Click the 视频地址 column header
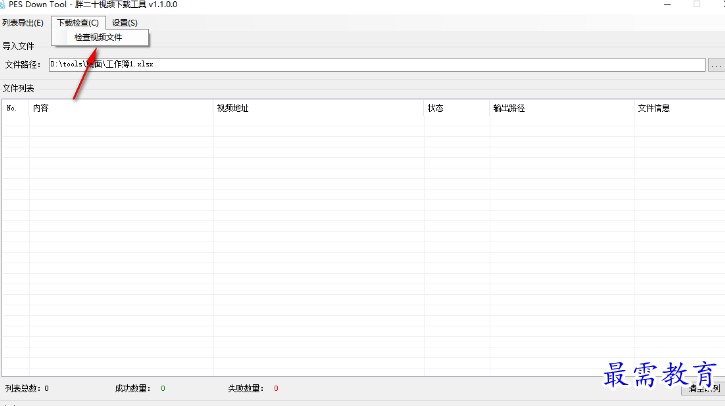 319,108
